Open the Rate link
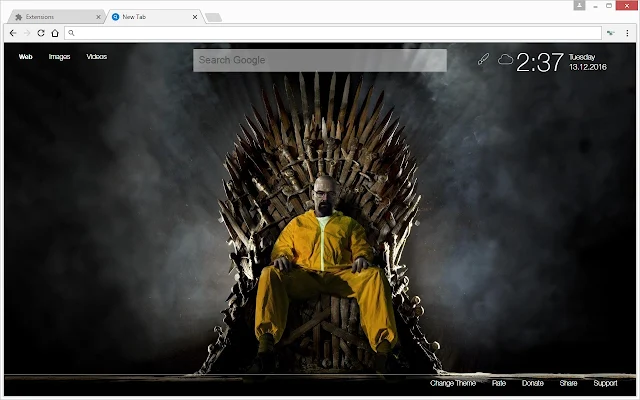 click(x=499, y=383)
